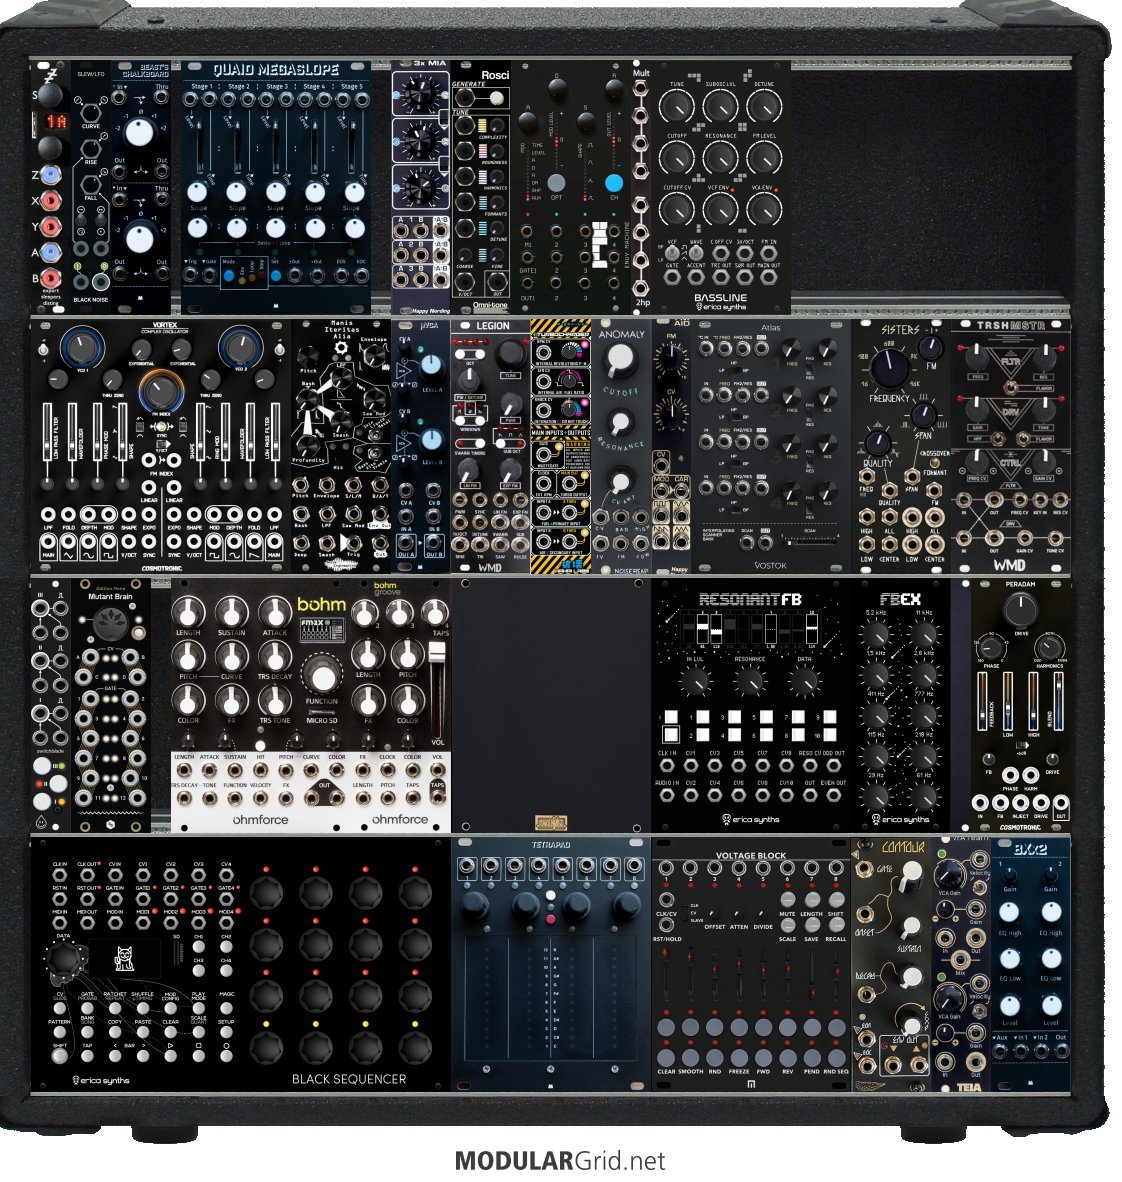This screenshot has height=1182, width=1122.
Task: Click the Anomaly CUTOFF knob
Action: pyautogui.click(x=620, y=360)
